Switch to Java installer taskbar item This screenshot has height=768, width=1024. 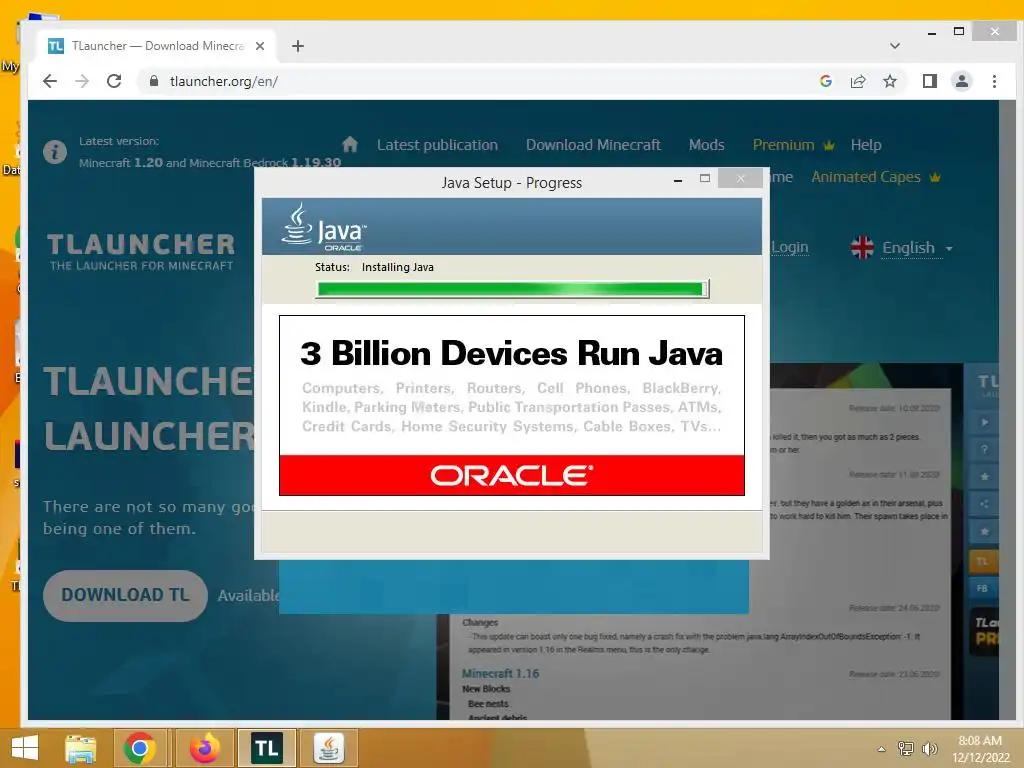tap(328, 748)
